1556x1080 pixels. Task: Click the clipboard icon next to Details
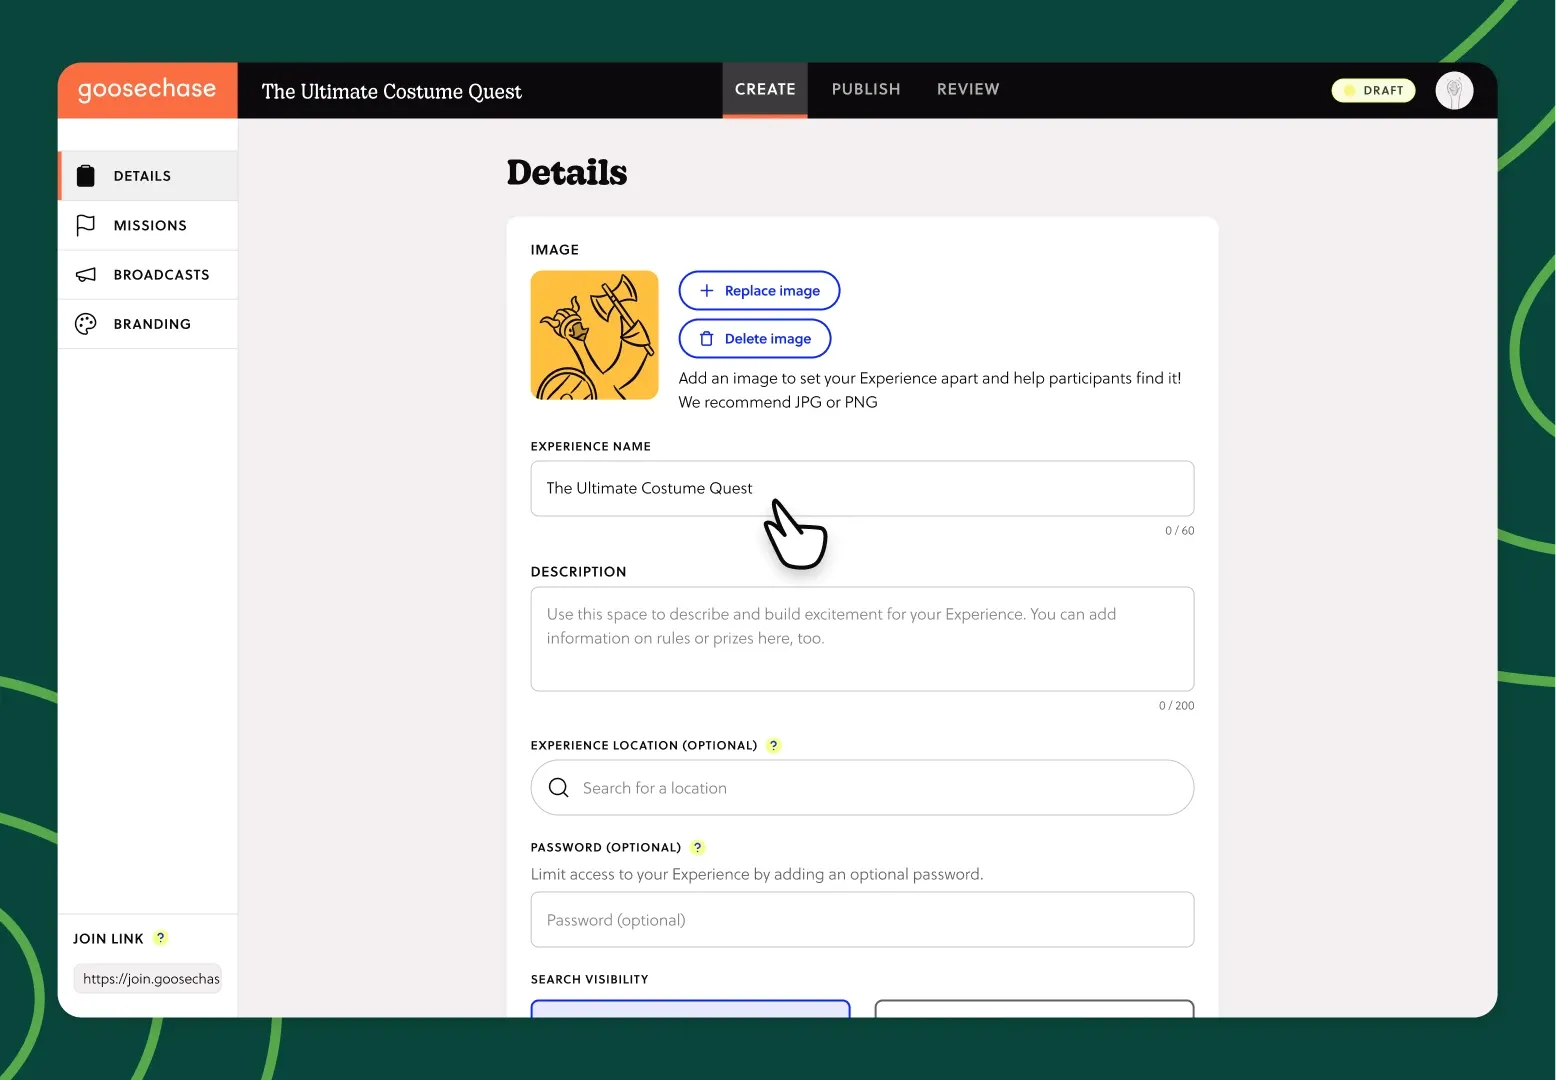pyautogui.click(x=86, y=176)
